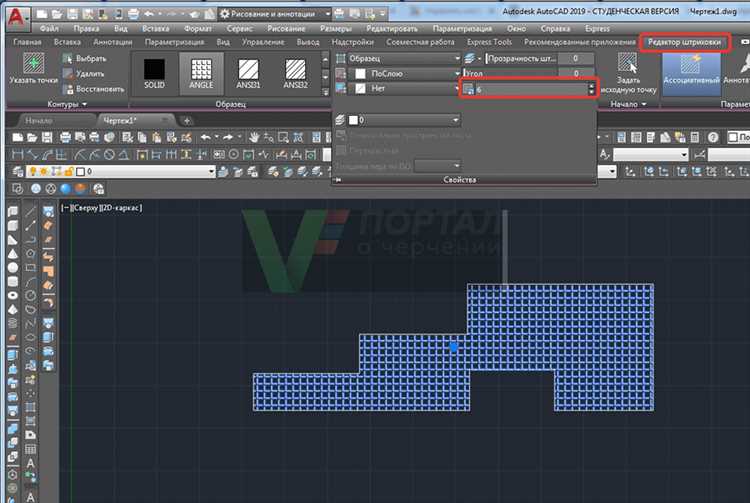Click the diameter dimension tool icon
Screen dimensions: 750x503
pyautogui.click(x=110, y=154)
